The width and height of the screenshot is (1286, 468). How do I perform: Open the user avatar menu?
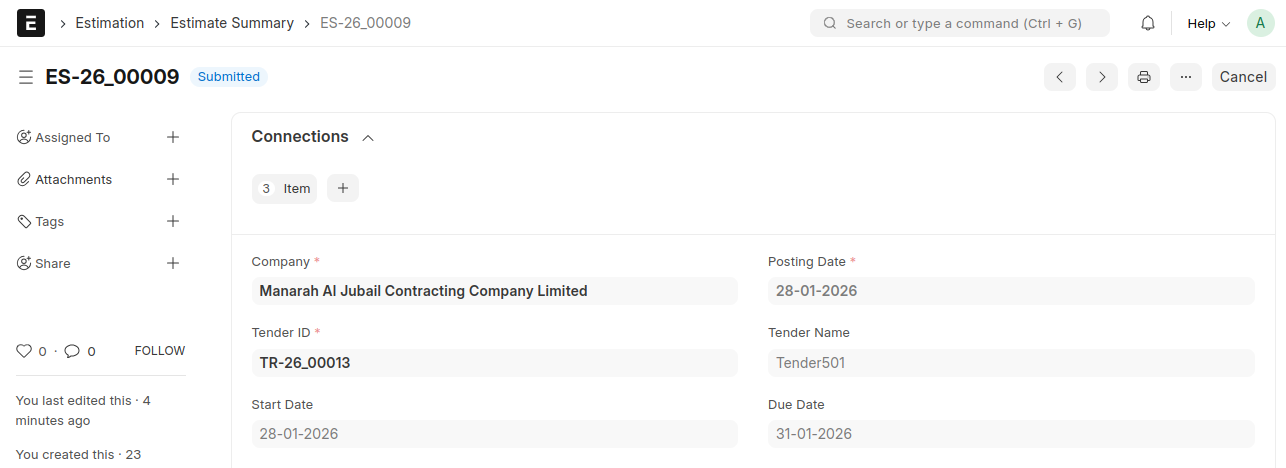pyautogui.click(x=1260, y=23)
